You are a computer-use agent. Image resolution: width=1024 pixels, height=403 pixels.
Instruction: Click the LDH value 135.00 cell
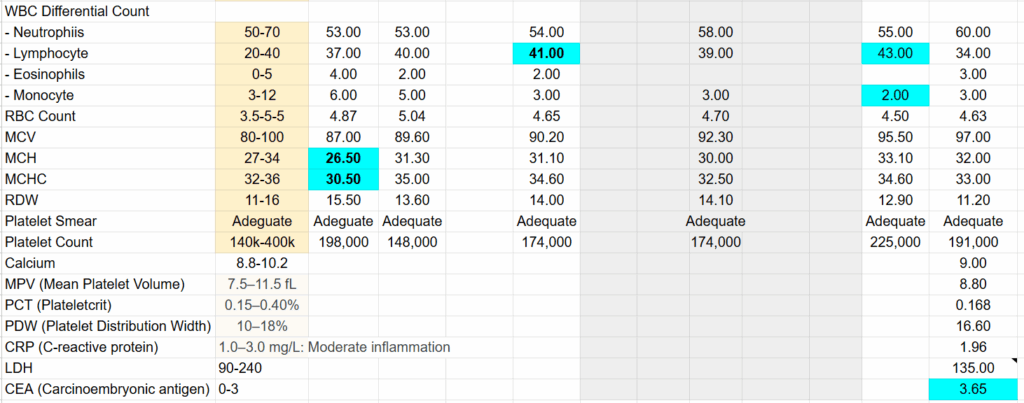point(973,367)
